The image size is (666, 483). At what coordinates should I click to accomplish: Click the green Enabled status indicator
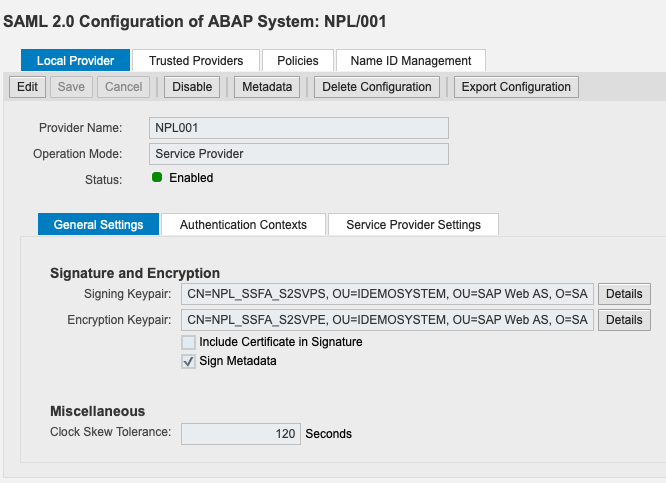157,177
